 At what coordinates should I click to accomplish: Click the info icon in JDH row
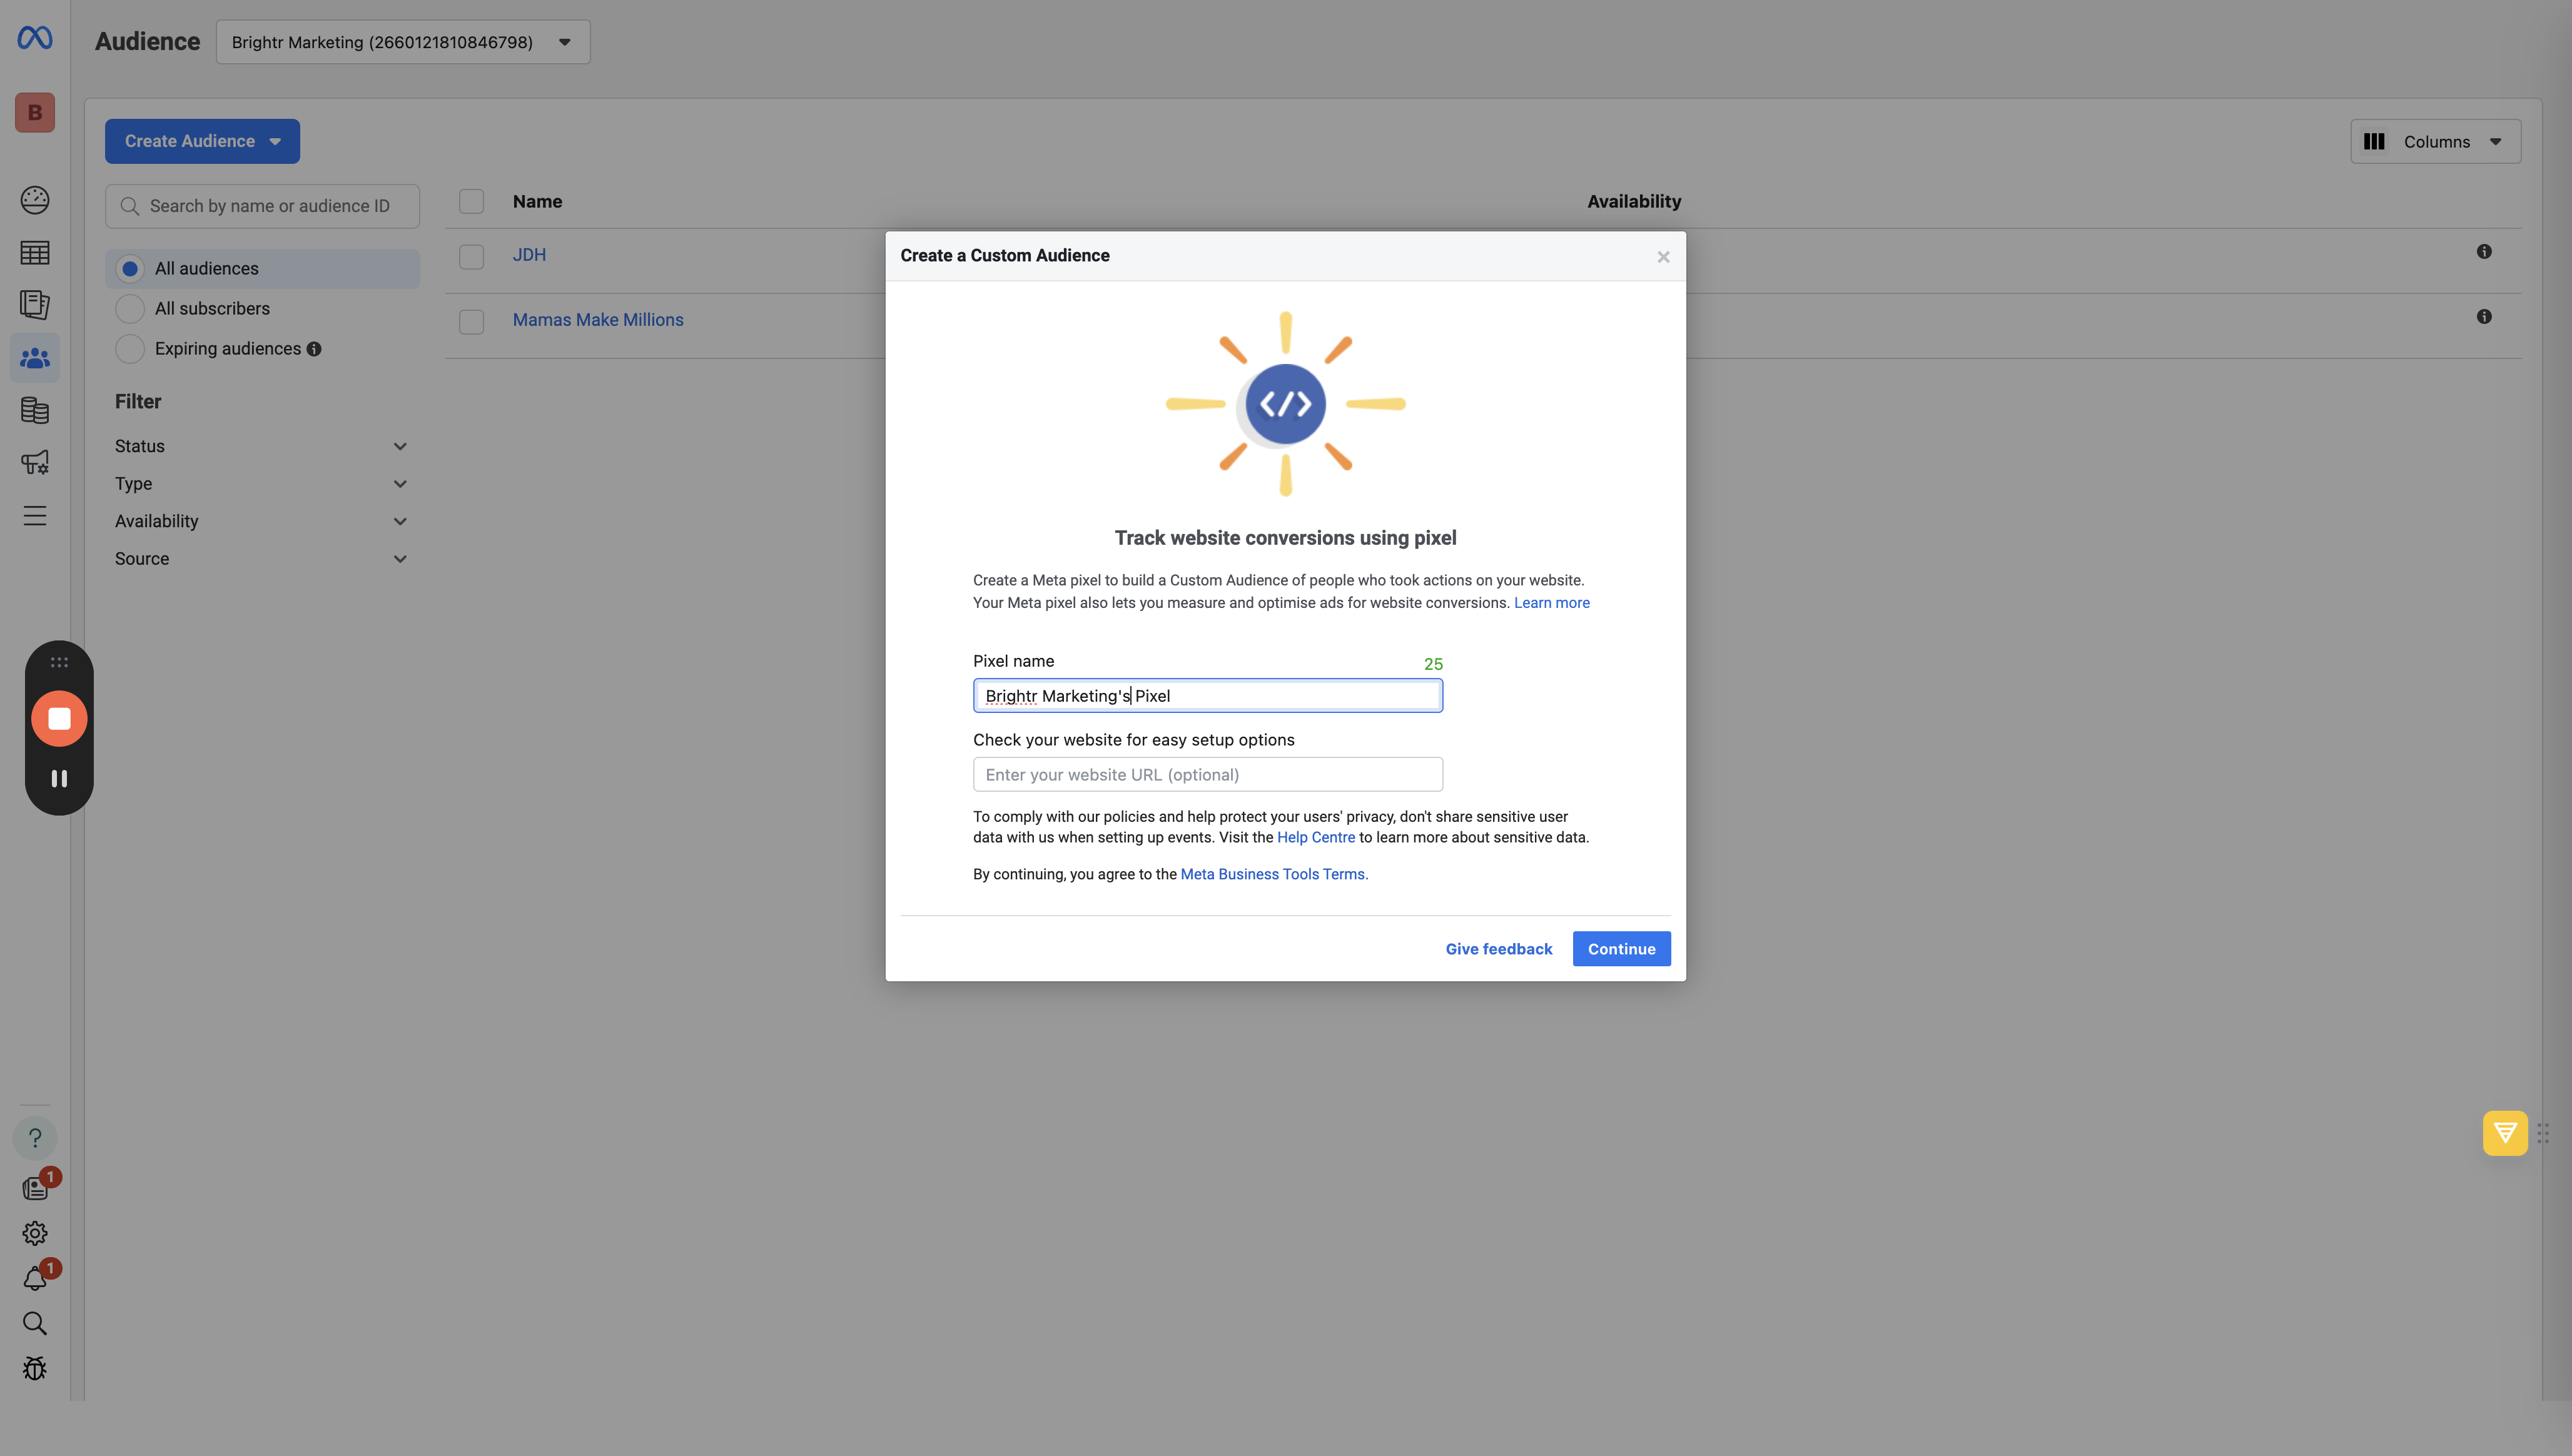pos(2484,252)
